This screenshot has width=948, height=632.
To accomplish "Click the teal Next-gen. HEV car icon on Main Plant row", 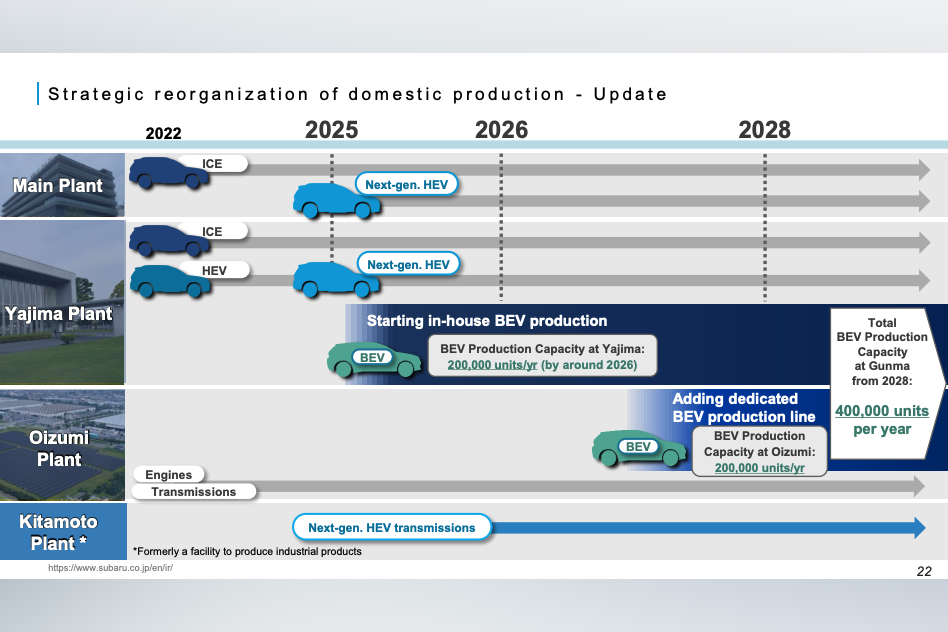I will [335, 200].
